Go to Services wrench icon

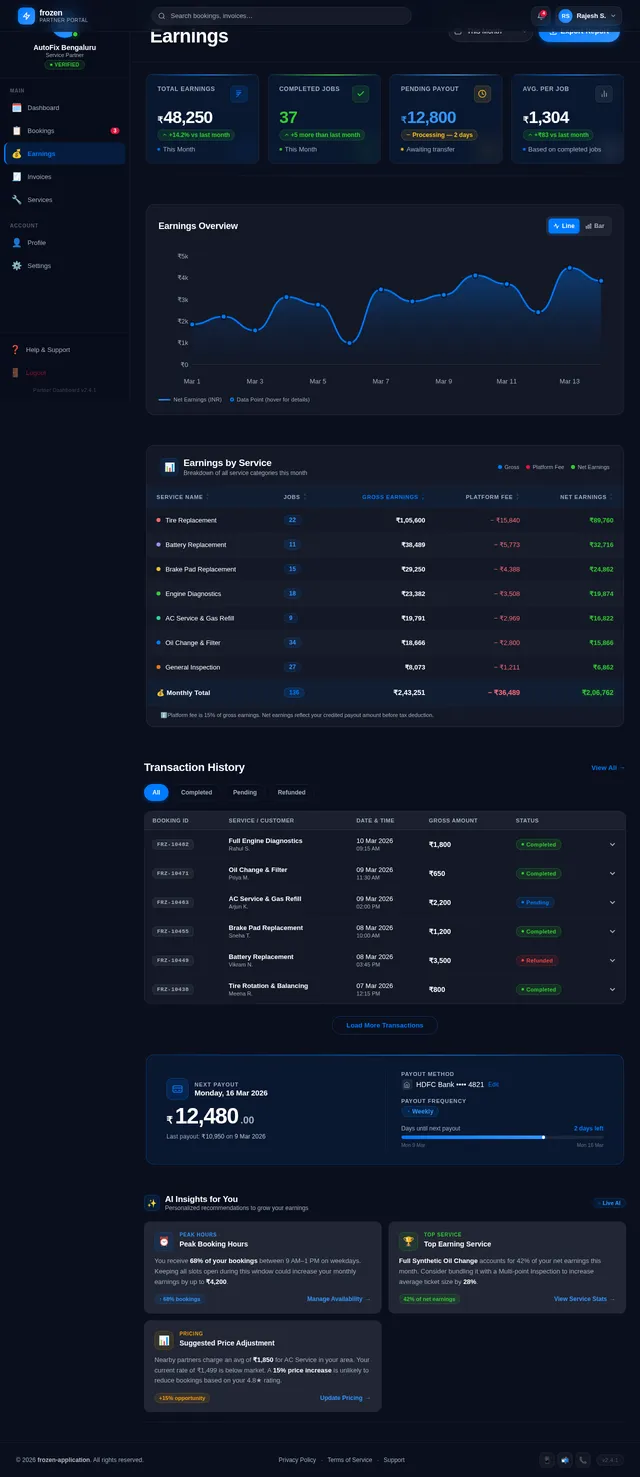click(17, 200)
